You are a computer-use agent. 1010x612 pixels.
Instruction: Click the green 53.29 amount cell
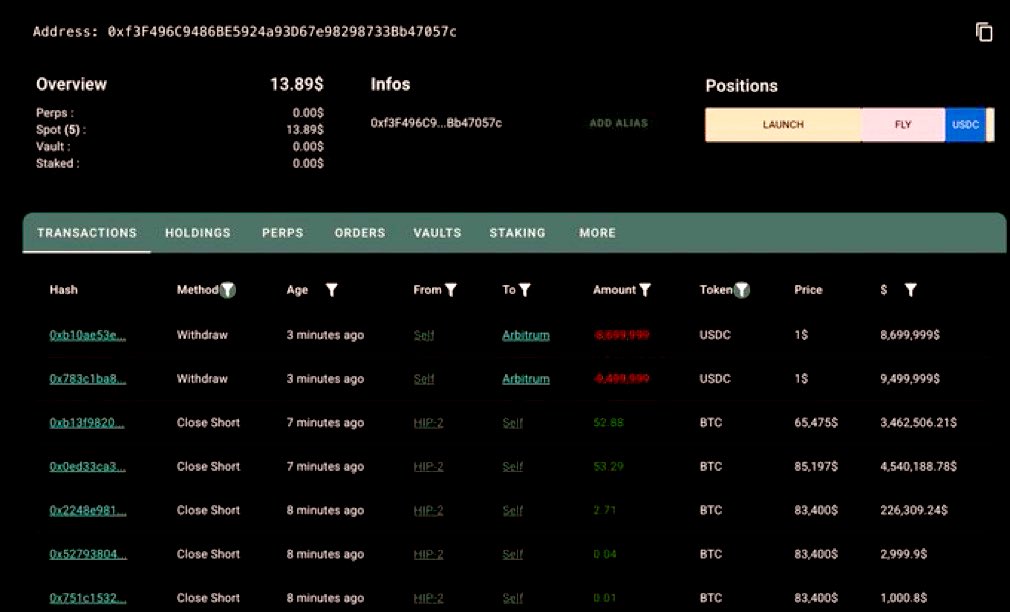pos(609,466)
